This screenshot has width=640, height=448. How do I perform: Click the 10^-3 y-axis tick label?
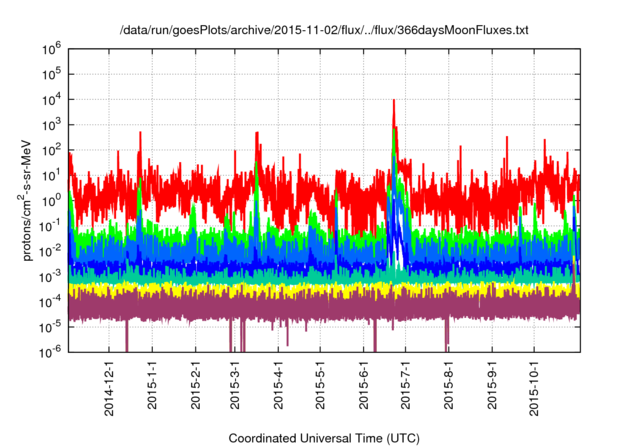point(50,277)
